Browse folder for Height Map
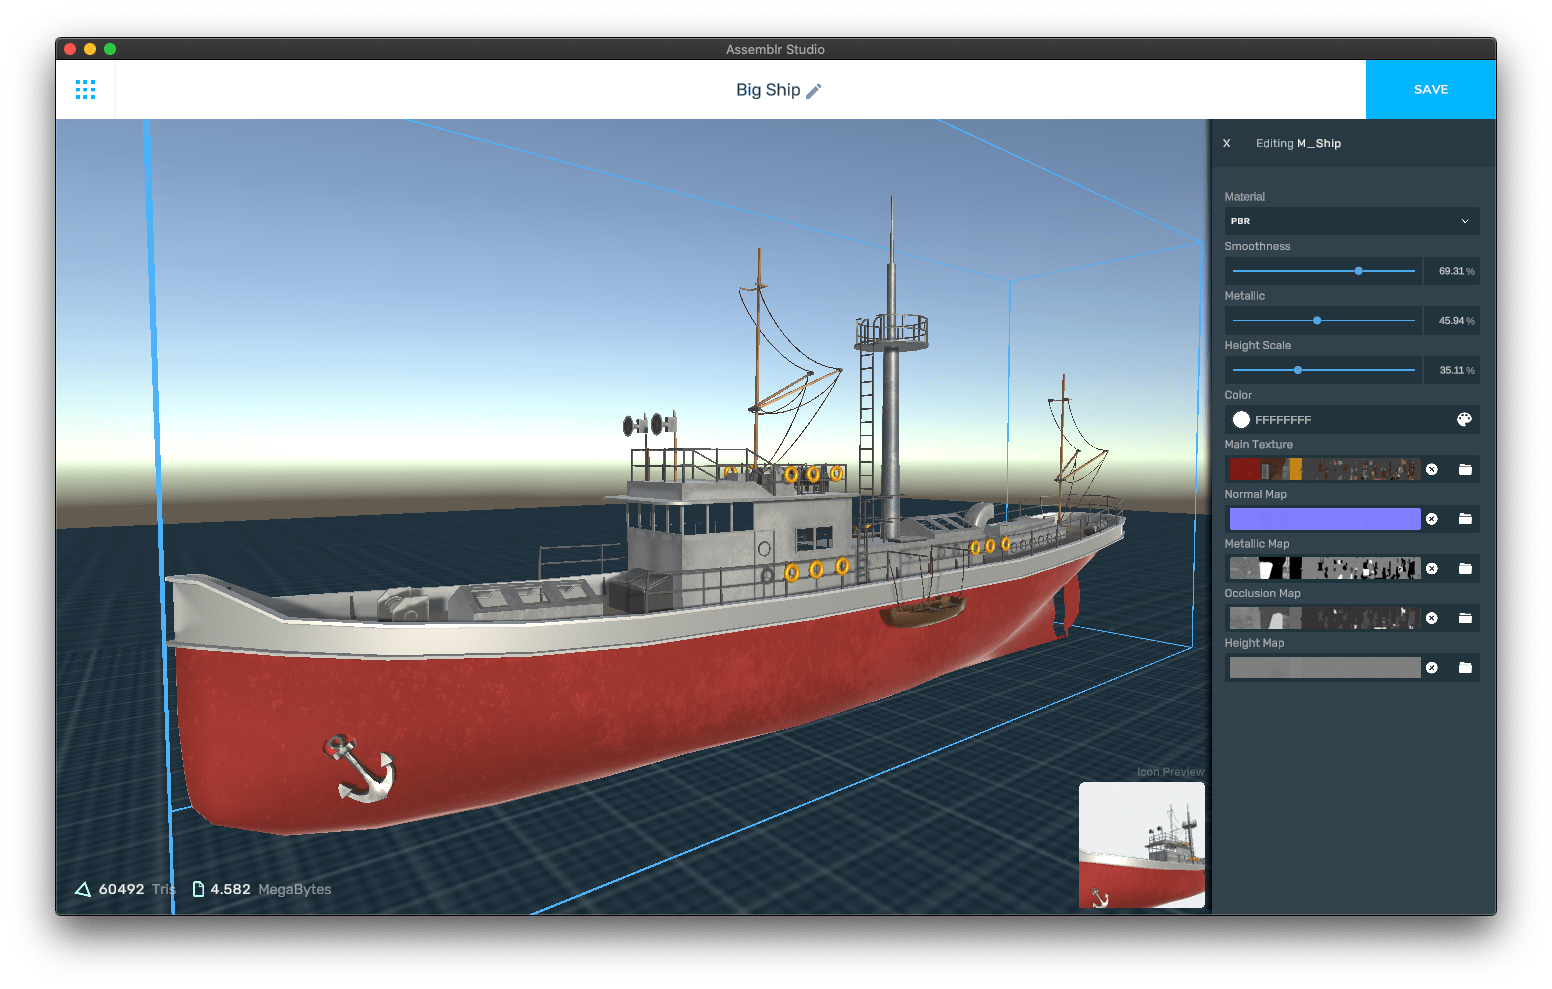Screen dimensions: 1552x989 1465,668
